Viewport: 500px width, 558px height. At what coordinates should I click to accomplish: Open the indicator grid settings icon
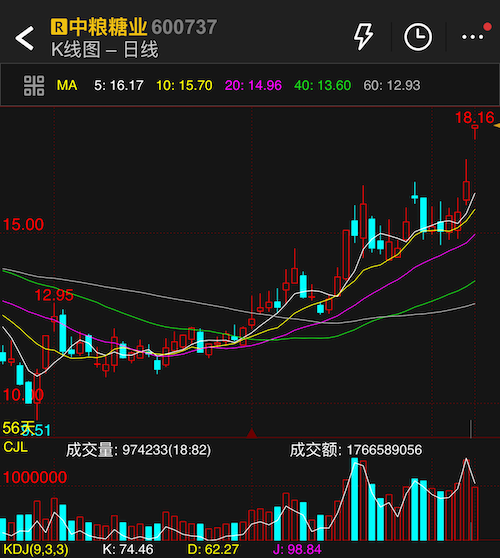[x=34, y=85]
